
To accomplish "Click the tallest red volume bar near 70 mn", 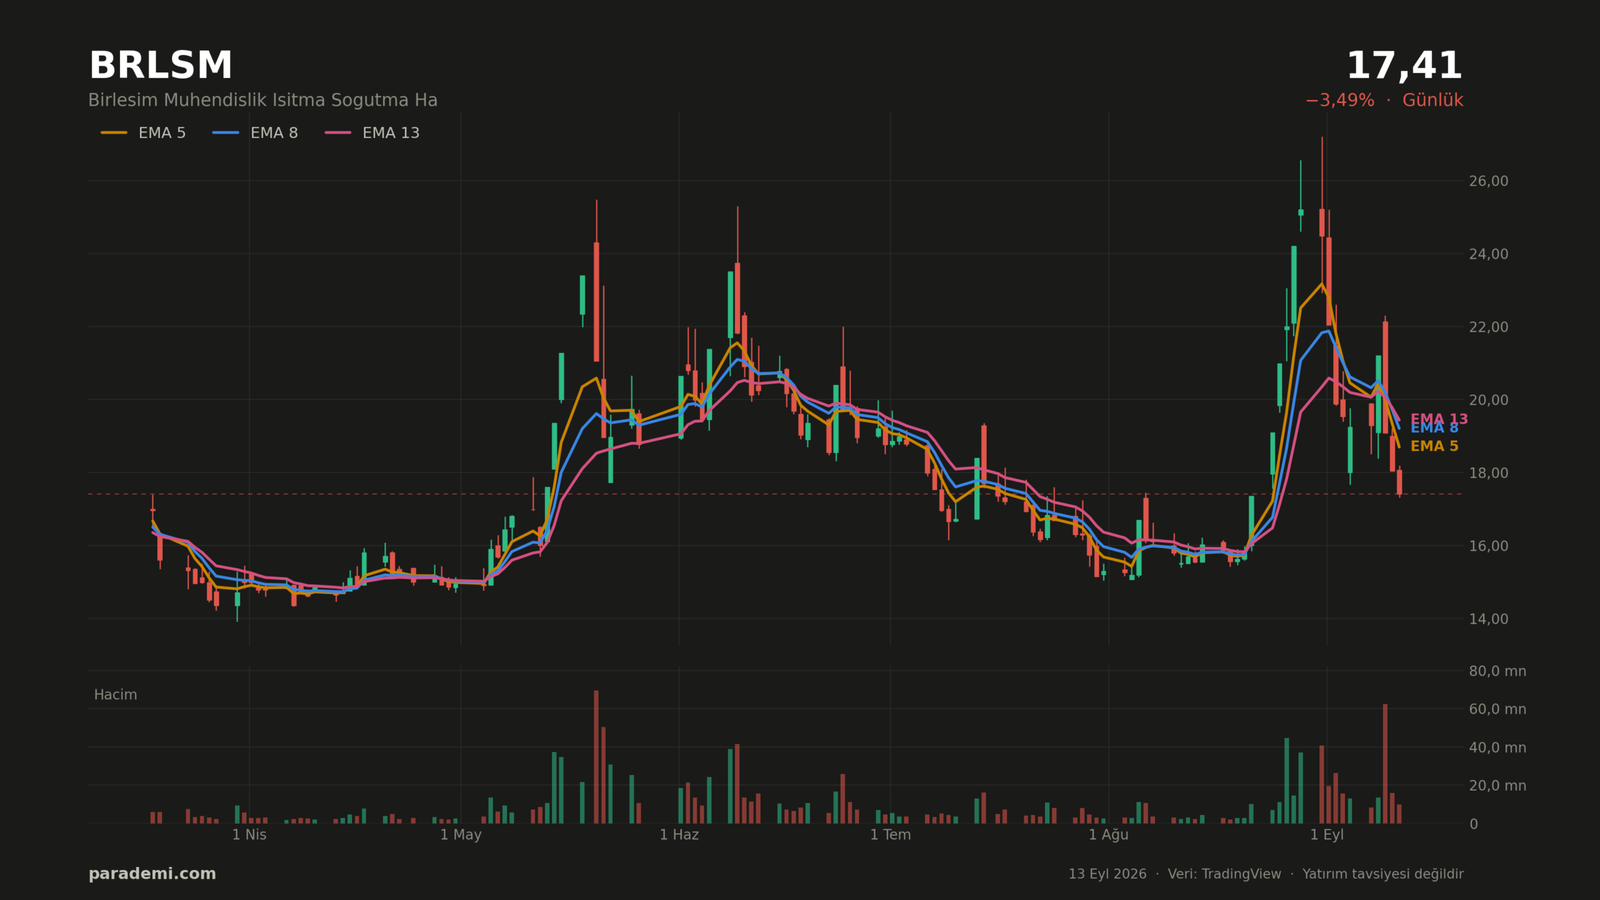I will pyautogui.click(x=596, y=757).
